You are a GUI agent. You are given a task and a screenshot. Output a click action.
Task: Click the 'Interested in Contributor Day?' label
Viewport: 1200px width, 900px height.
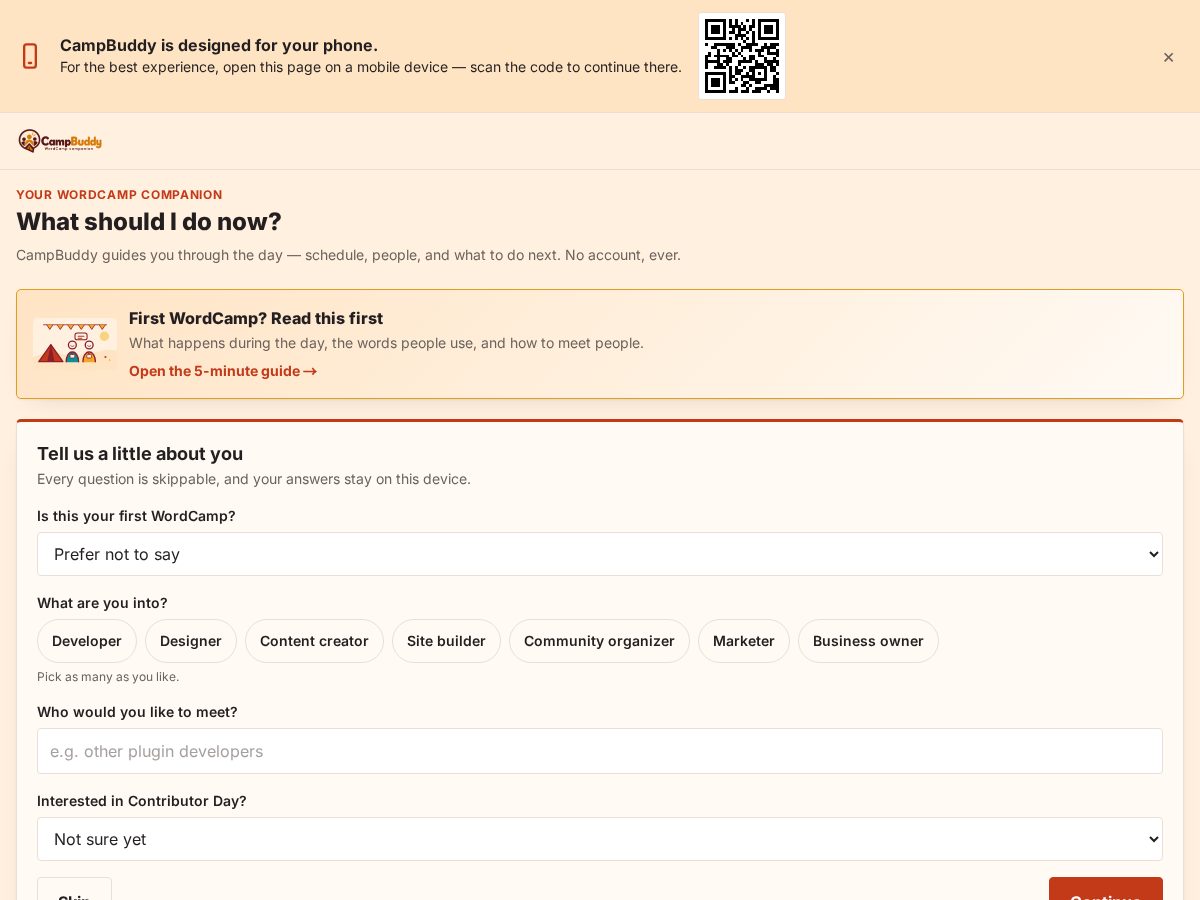tap(142, 801)
